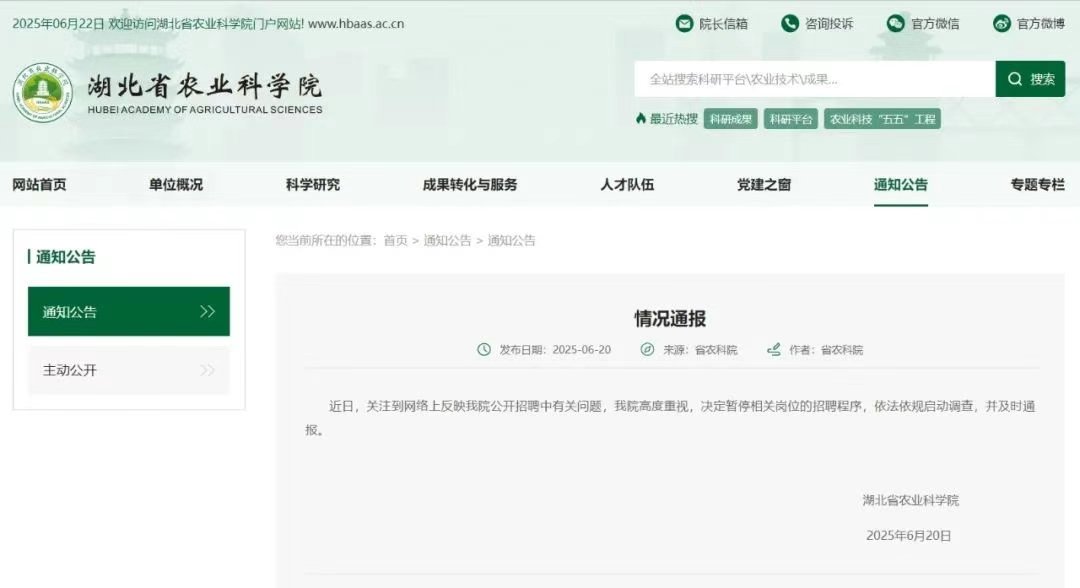The height and width of the screenshot is (588, 1080).
Task: Click the WeChat icon for 官方微信
Action: pyautogui.click(x=895, y=23)
